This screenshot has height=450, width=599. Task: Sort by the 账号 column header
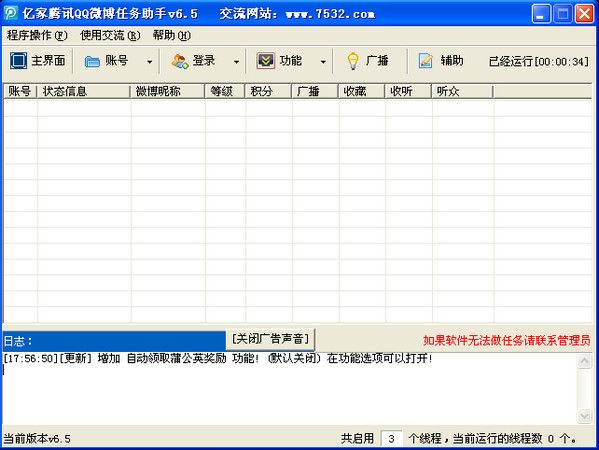pyautogui.click(x=20, y=91)
